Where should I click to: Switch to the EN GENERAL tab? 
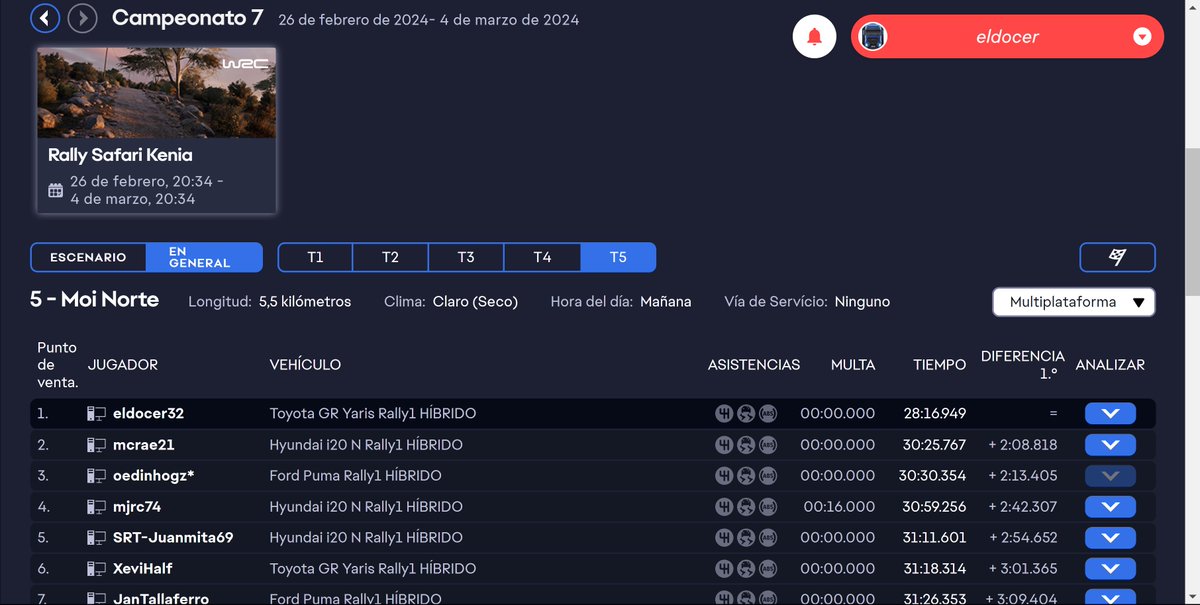point(203,257)
